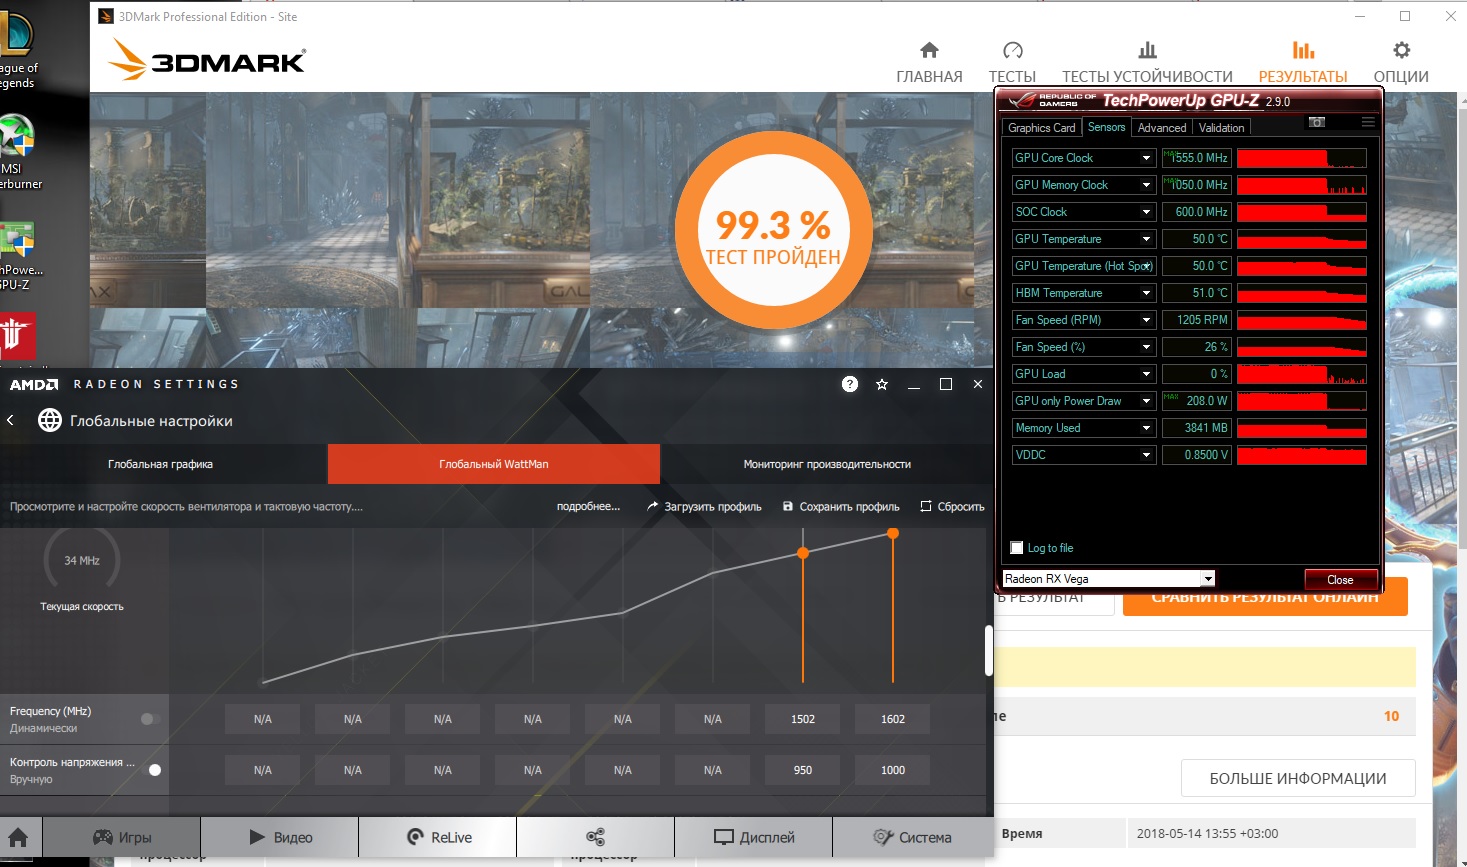Enable Log to file checkbox in GPU-Z
Image resolution: width=1467 pixels, height=867 pixels.
(x=1017, y=548)
